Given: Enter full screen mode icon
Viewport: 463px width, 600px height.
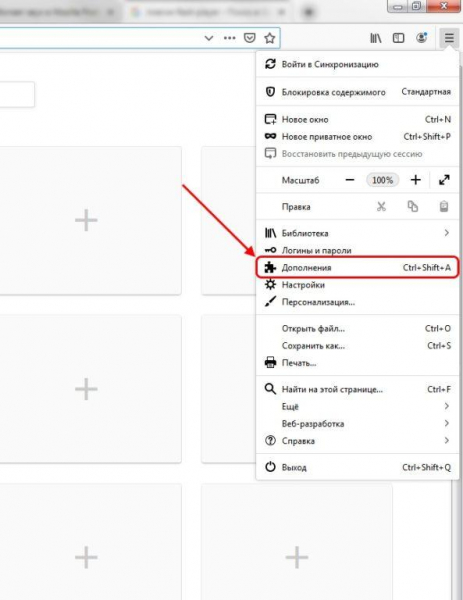Looking at the screenshot, I should tap(444, 180).
